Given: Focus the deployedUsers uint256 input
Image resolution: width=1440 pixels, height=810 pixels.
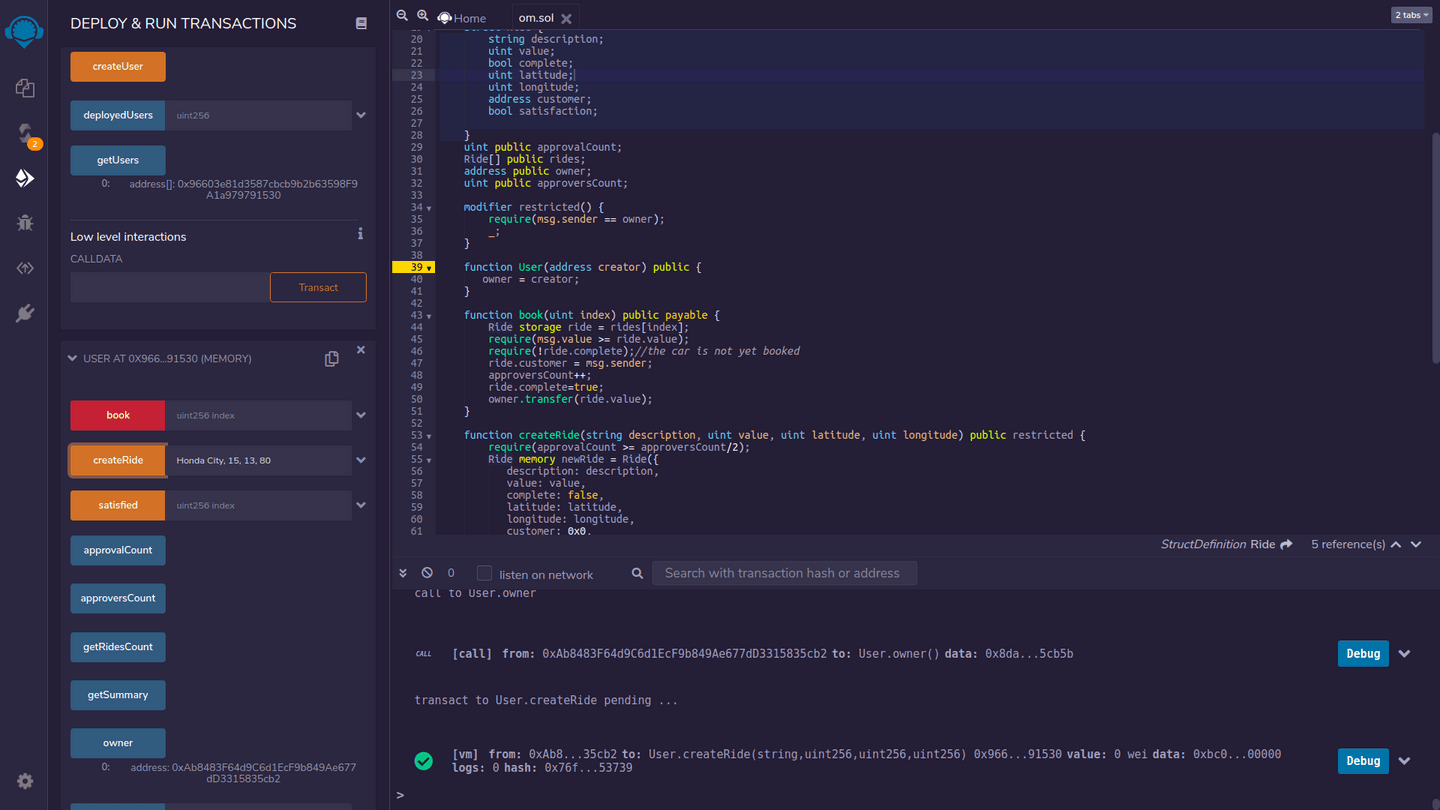Looking at the screenshot, I should (259, 115).
